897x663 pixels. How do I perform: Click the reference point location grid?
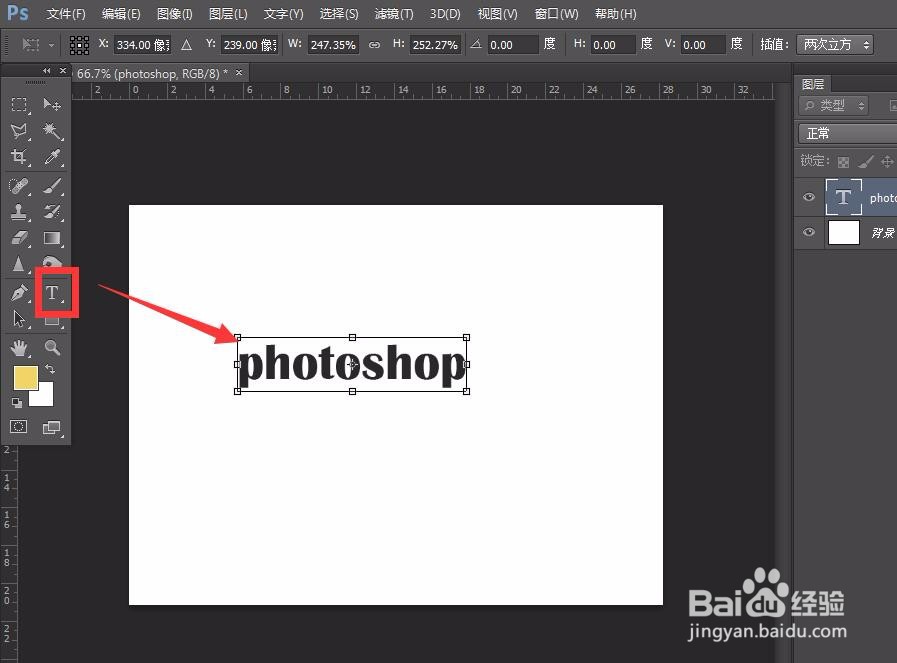pyautogui.click(x=79, y=45)
